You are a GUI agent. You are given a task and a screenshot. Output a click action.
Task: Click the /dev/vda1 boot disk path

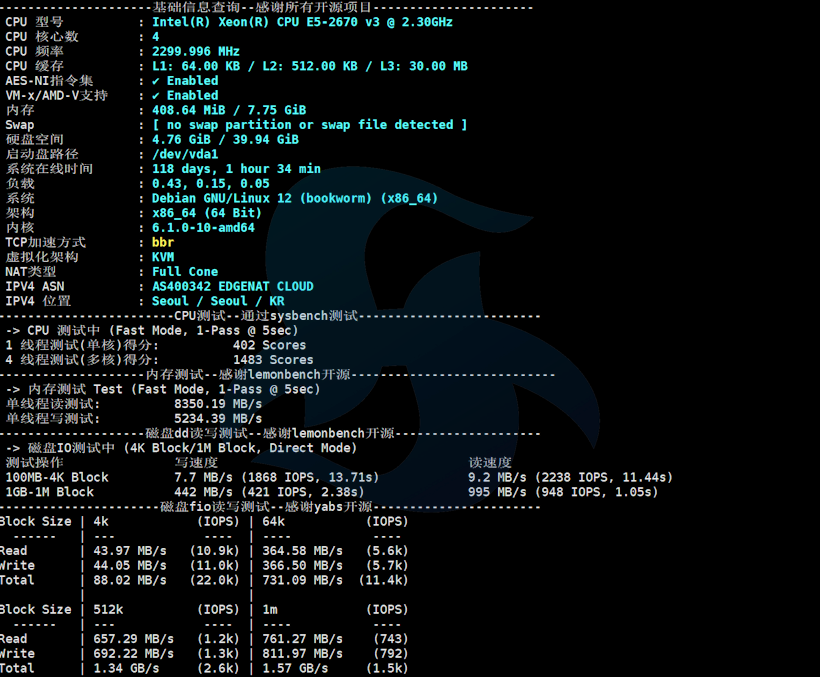click(x=185, y=154)
